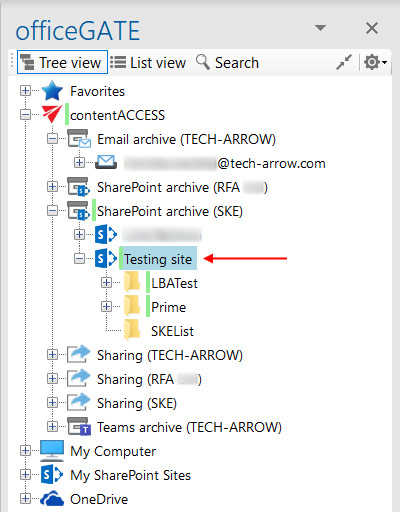Open the Search tab
The height and width of the screenshot is (512, 400).
(x=228, y=63)
